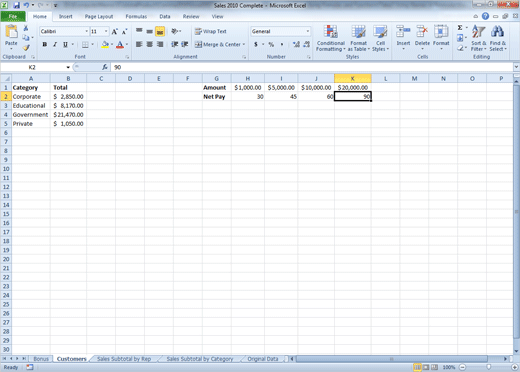Toggle Italic formatting

coord(55,44)
